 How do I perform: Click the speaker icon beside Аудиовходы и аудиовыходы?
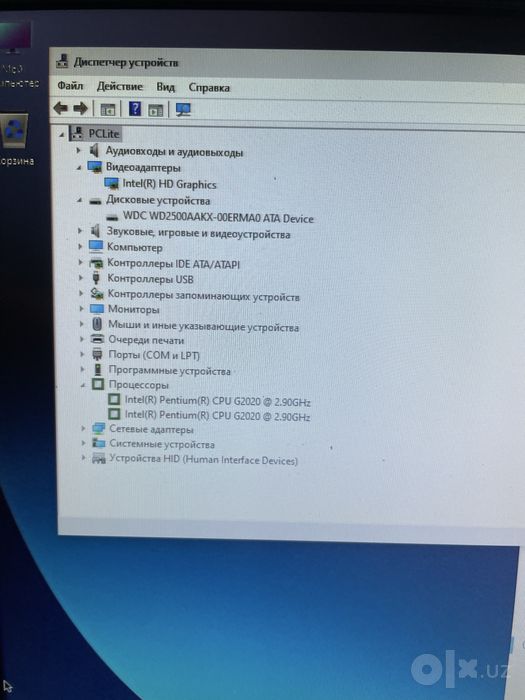point(94,150)
